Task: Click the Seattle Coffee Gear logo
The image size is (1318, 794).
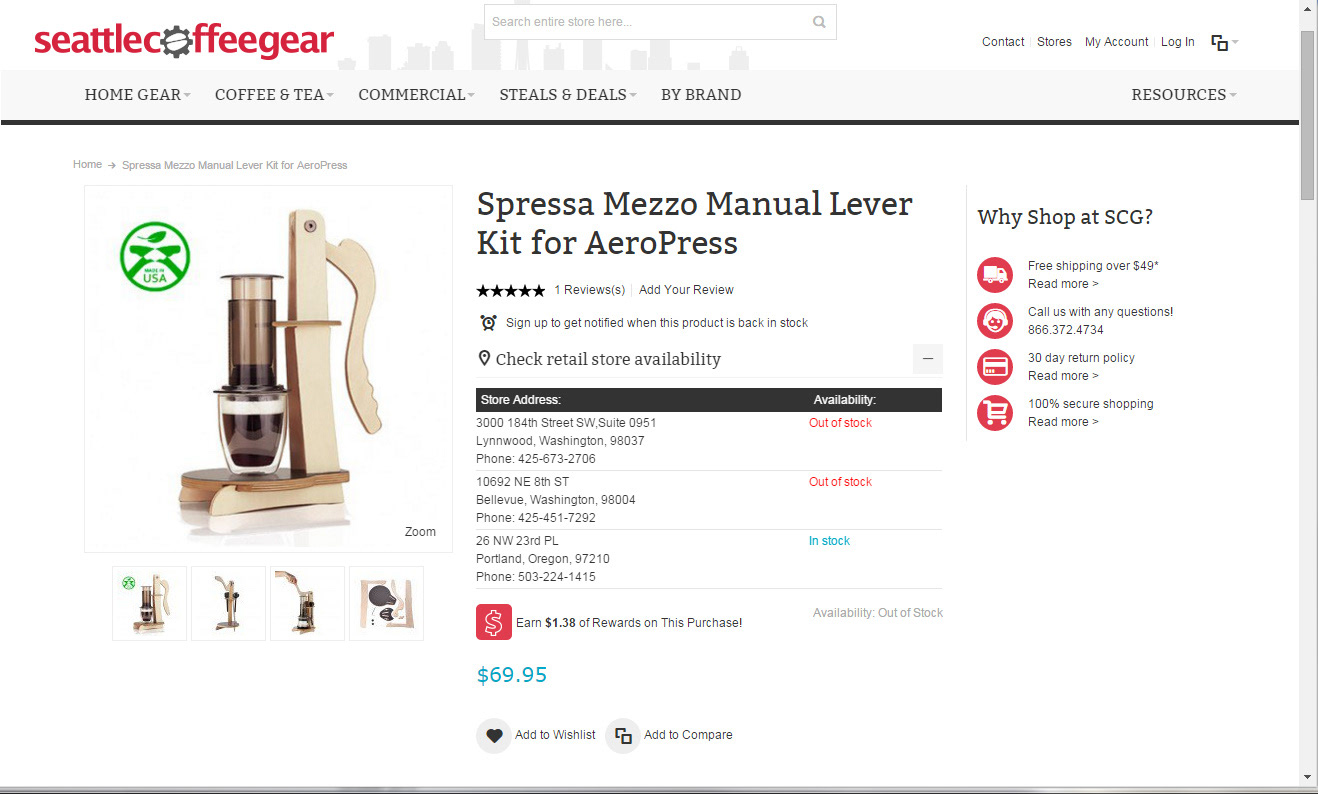Action: [184, 41]
